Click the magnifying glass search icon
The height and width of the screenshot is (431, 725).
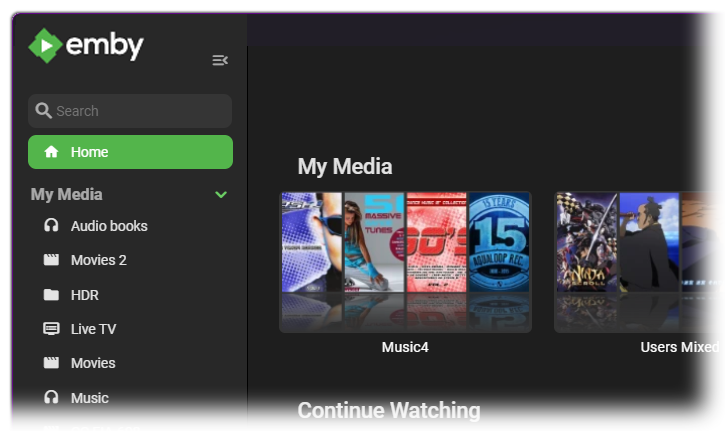43,111
